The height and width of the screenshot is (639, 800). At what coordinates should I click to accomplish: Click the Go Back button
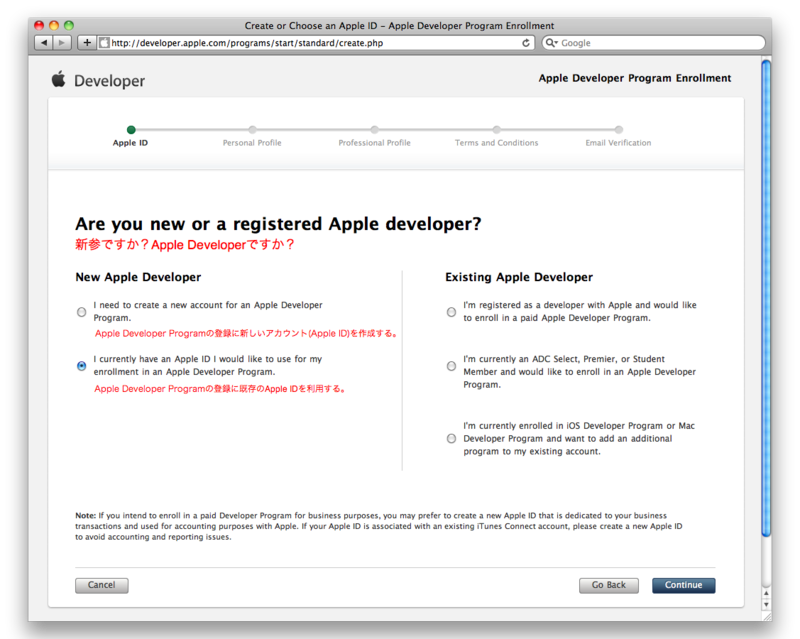click(x=609, y=585)
